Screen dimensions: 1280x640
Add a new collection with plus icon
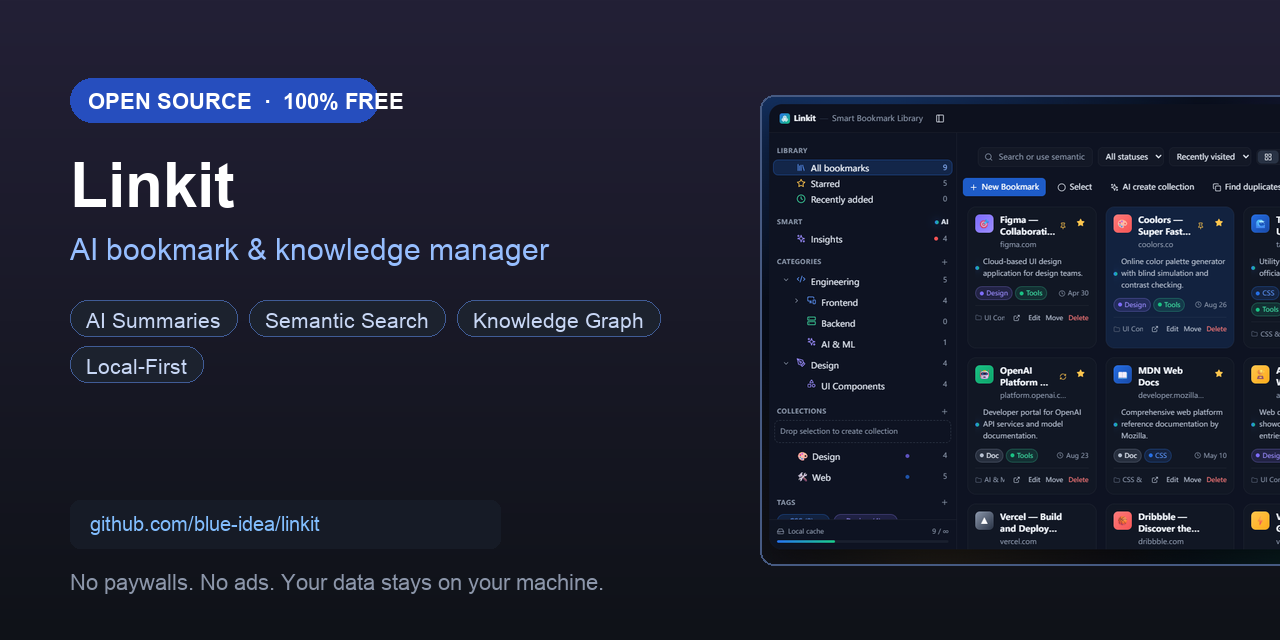944,411
